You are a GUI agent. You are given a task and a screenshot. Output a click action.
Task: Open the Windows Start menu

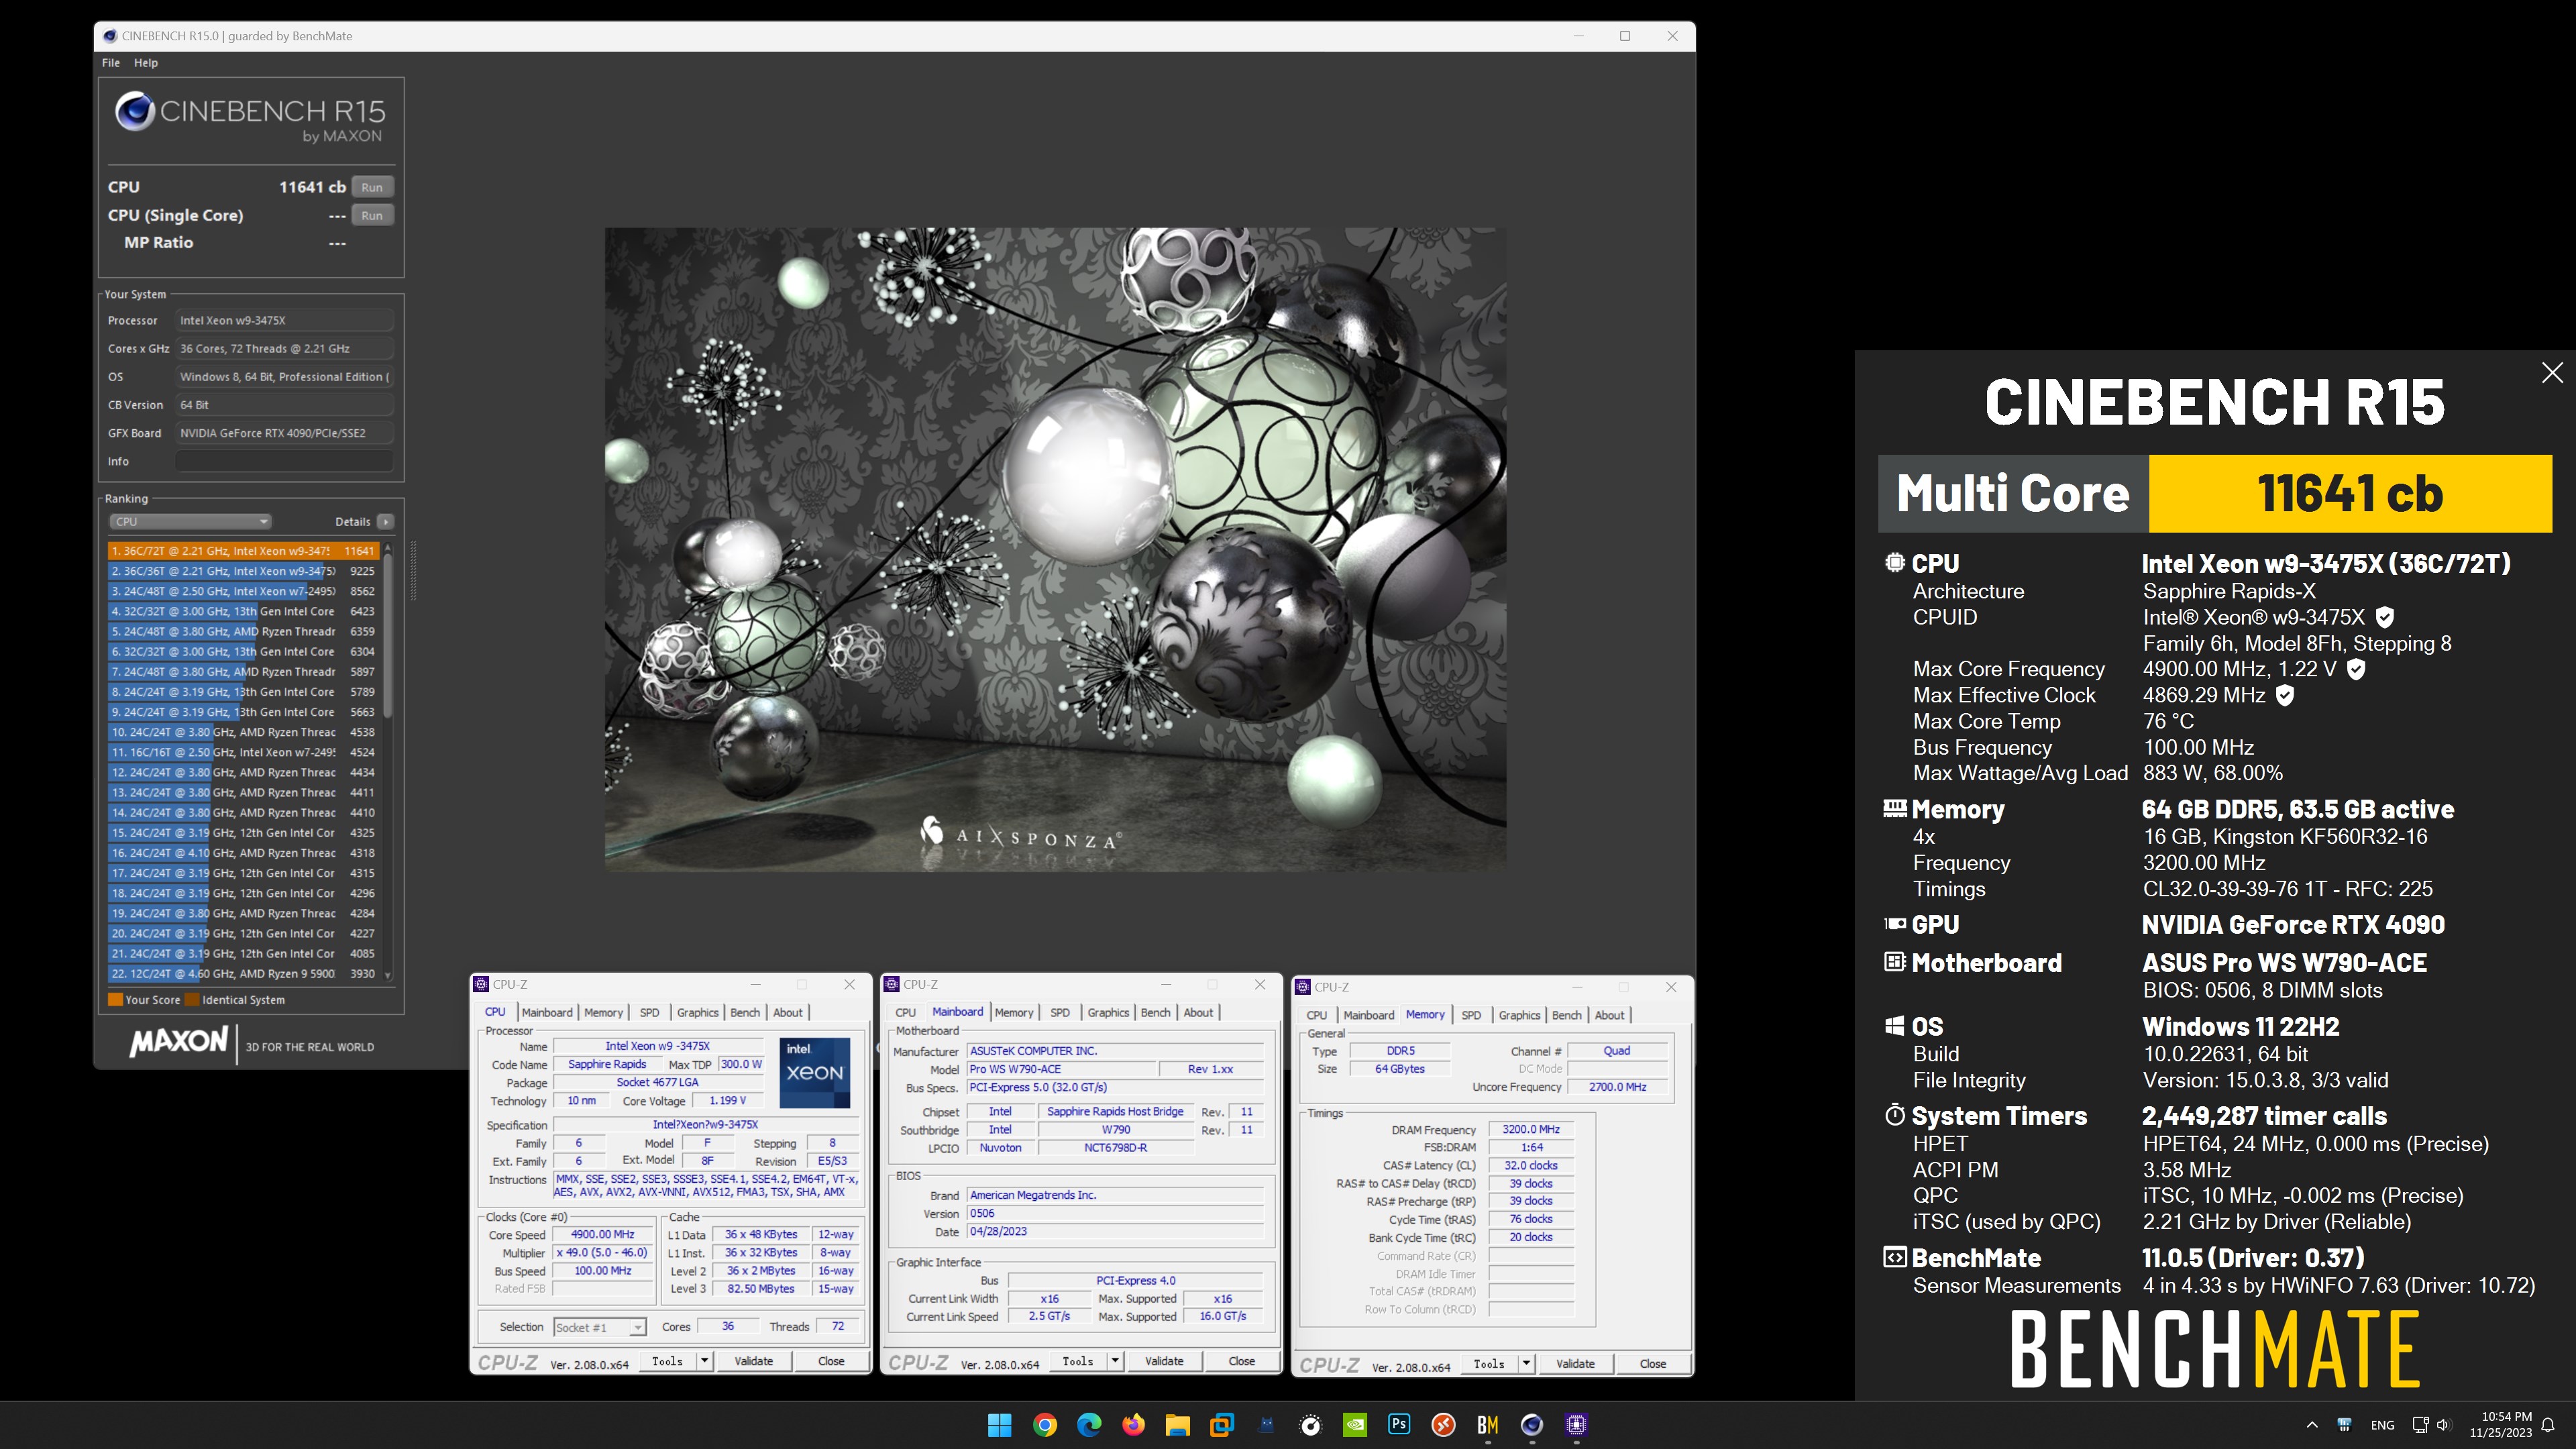999,1425
